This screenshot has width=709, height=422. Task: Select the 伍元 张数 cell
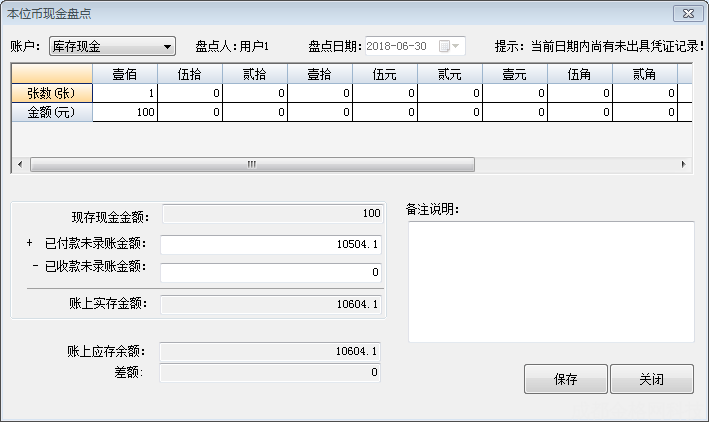385,93
